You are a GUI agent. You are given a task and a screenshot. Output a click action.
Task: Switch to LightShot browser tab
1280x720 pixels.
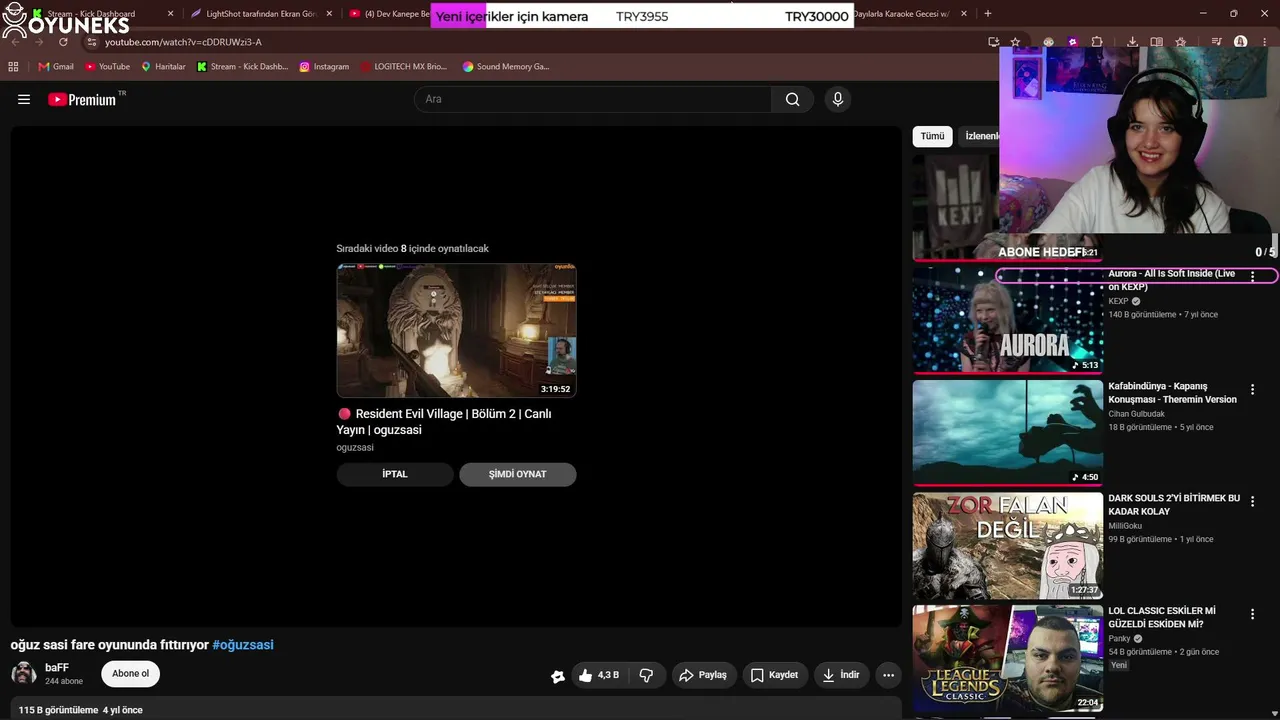(261, 14)
